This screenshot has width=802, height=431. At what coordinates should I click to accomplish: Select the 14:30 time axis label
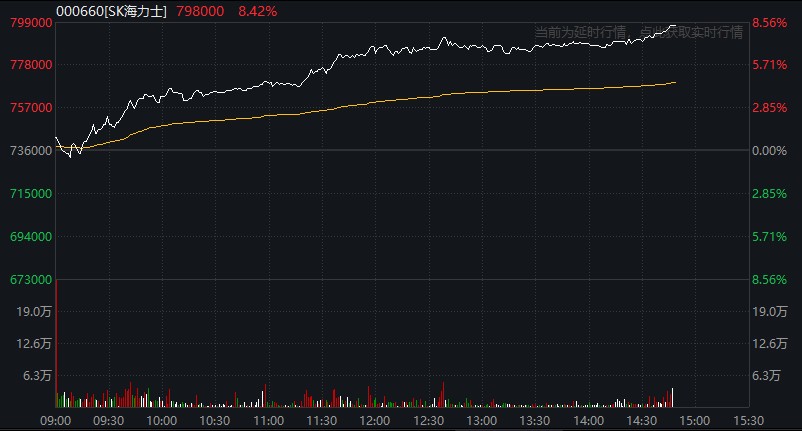click(642, 421)
